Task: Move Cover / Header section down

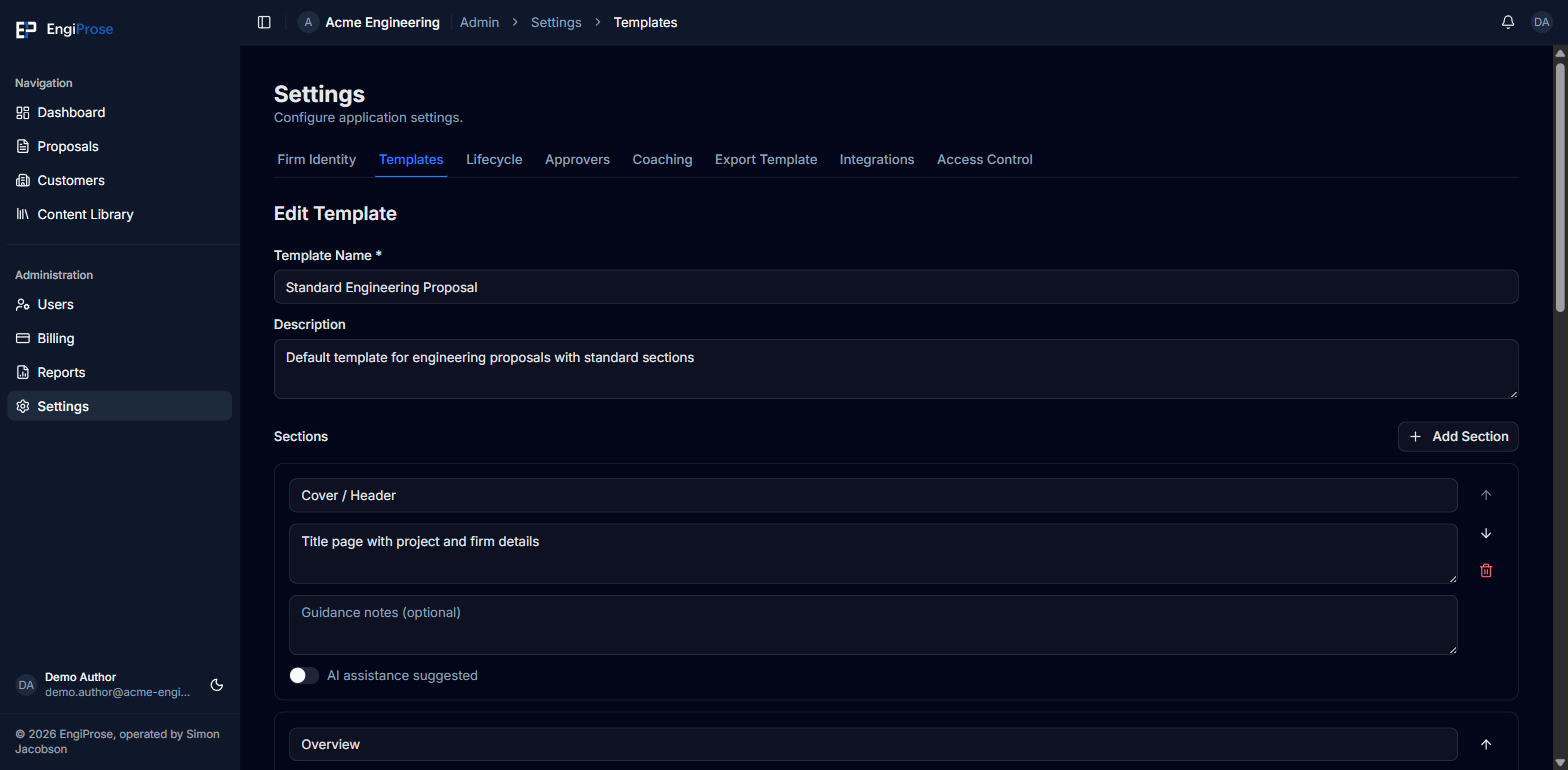Action: click(1486, 533)
